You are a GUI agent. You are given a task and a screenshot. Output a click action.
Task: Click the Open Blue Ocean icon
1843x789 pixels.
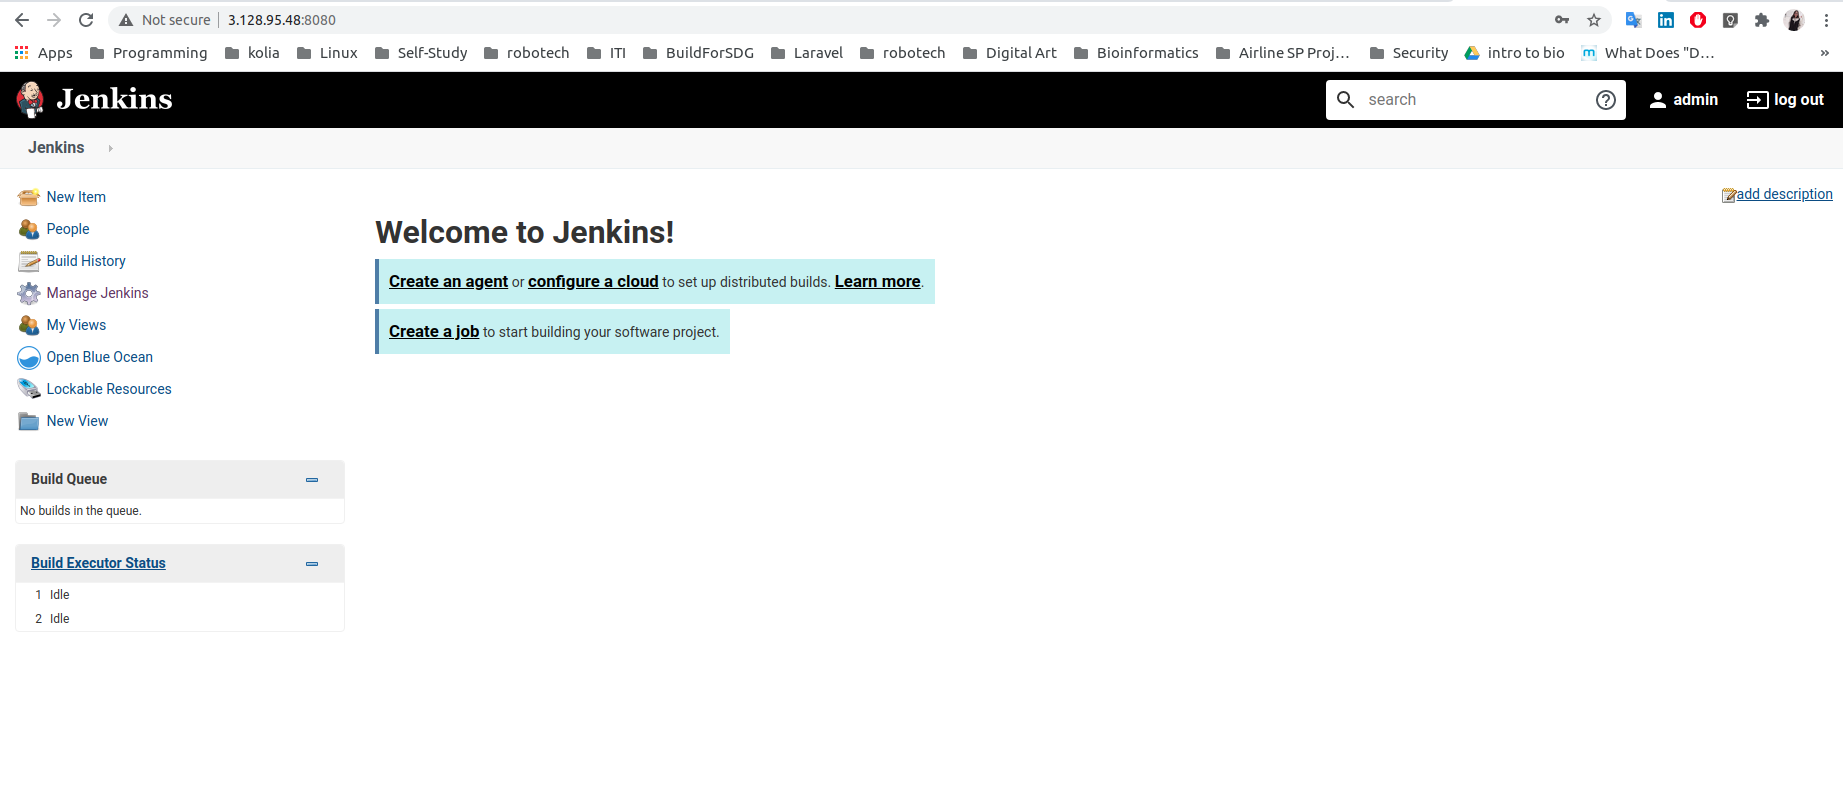[29, 357]
